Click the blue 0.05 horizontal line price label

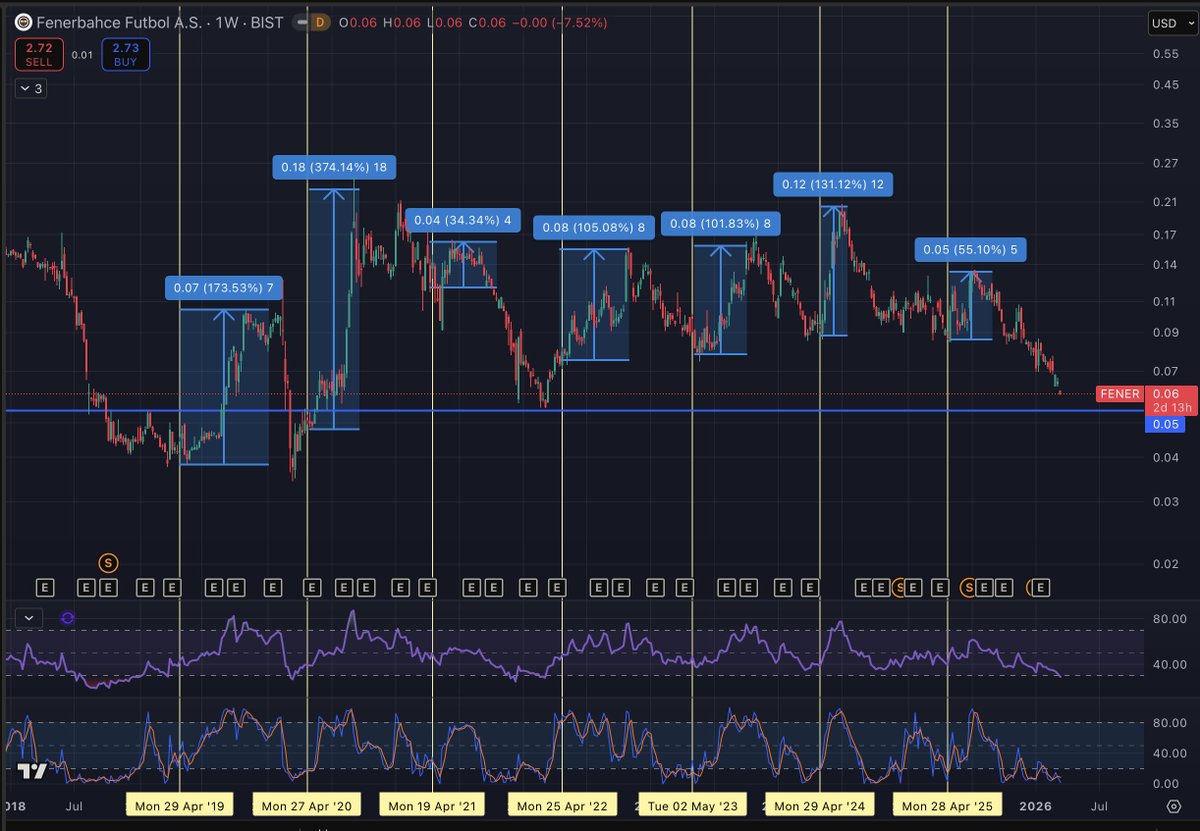[1164, 424]
